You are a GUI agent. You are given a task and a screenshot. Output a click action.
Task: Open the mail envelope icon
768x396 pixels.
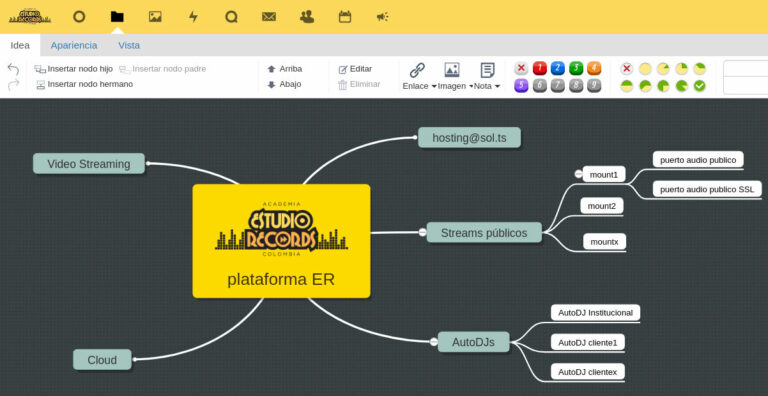point(269,17)
